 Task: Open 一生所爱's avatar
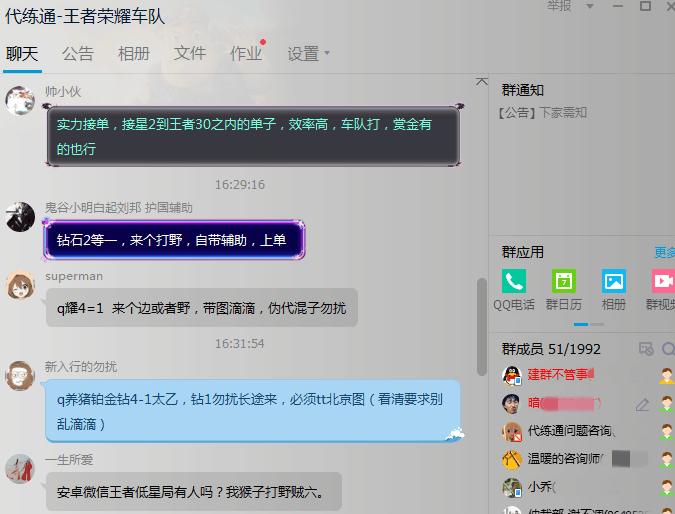click(x=20, y=469)
